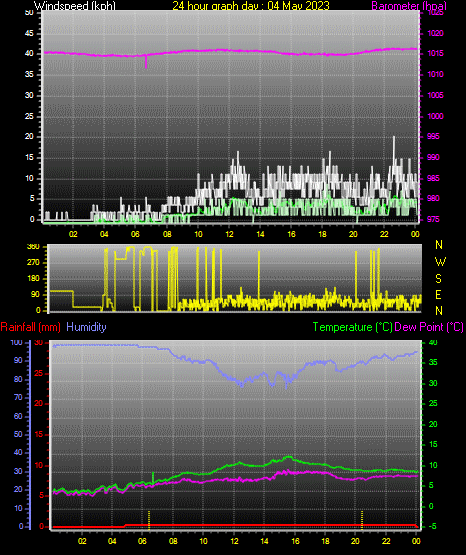Click the 990 barometer axis value

coord(433,157)
